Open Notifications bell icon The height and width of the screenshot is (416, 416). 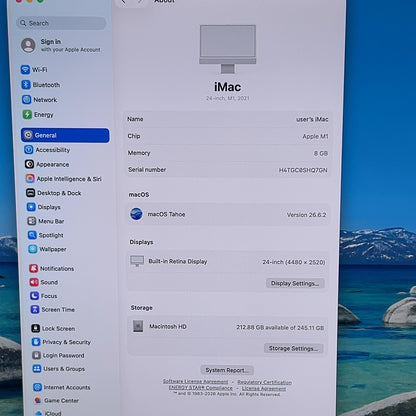[x=34, y=268]
